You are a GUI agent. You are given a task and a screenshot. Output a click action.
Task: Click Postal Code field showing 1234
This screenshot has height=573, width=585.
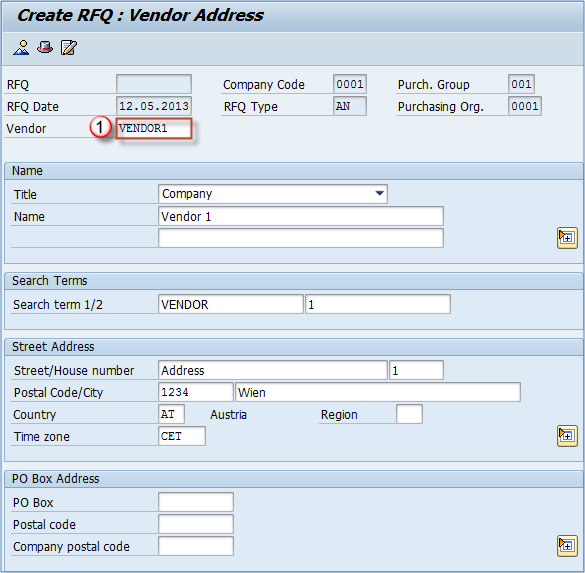coord(196,392)
